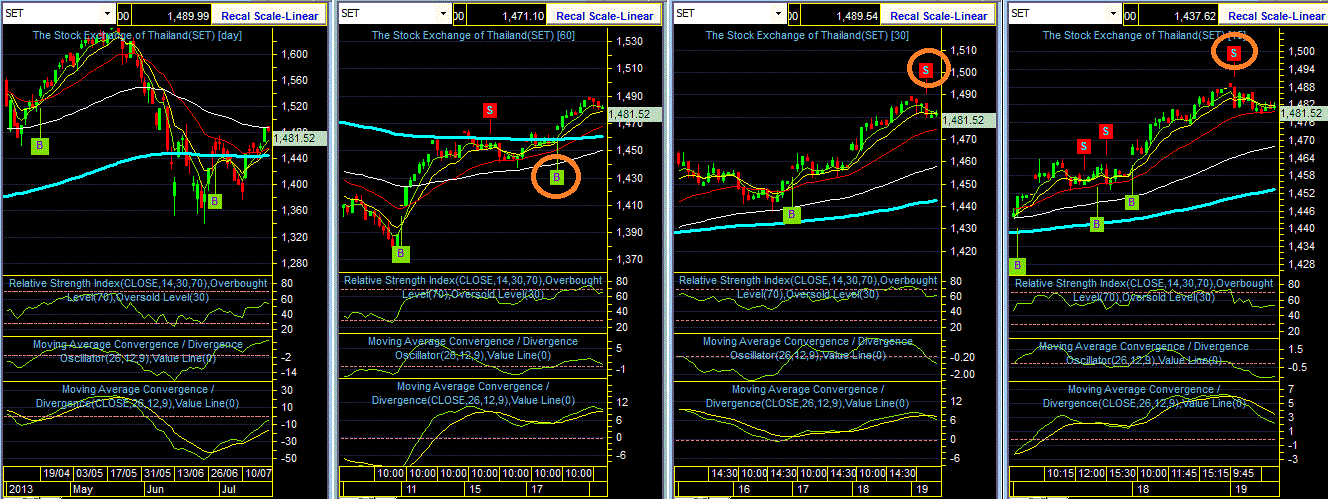
Task: Select the red S sell marker on the [60] chart
Action: 491,109
